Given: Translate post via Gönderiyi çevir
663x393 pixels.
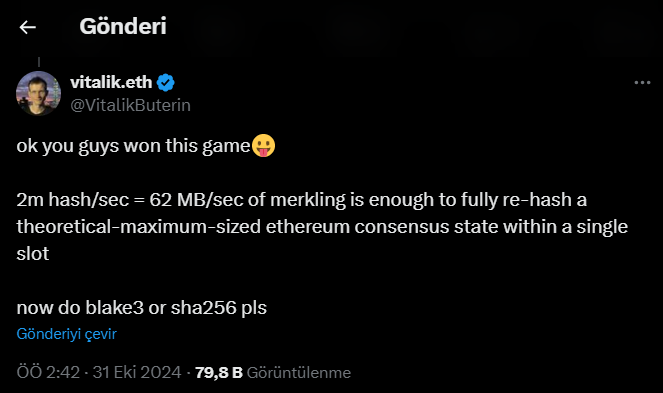Looking at the screenshot, I should coord(66,334).
